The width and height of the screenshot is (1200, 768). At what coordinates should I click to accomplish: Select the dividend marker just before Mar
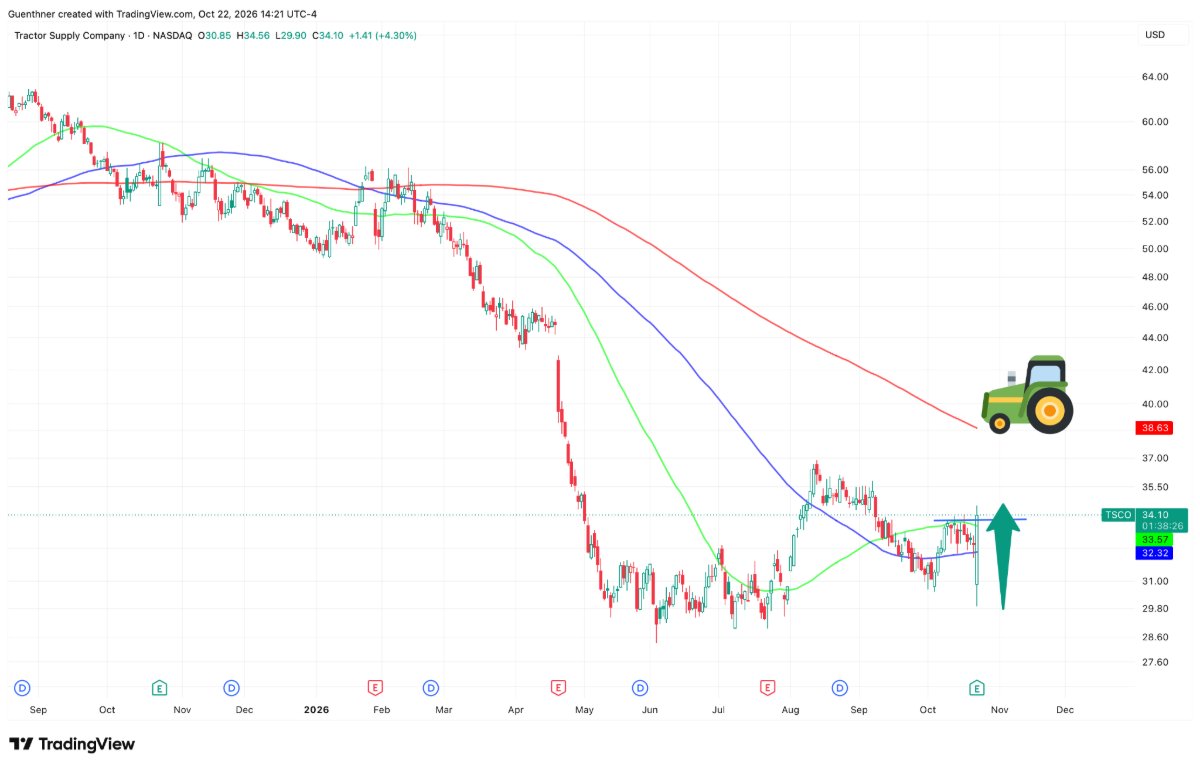click(x=431, y=687)
